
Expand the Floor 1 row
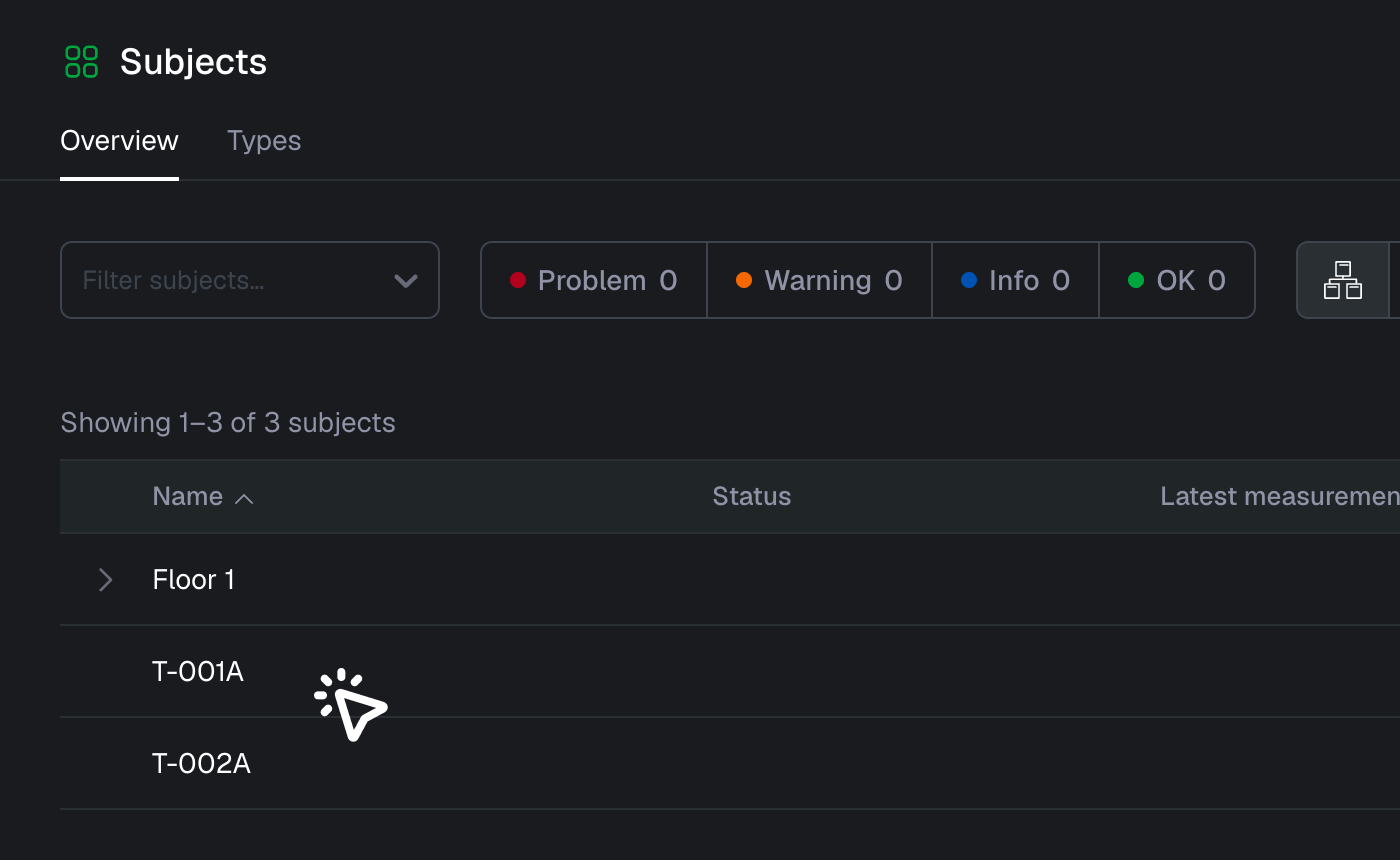105,580
